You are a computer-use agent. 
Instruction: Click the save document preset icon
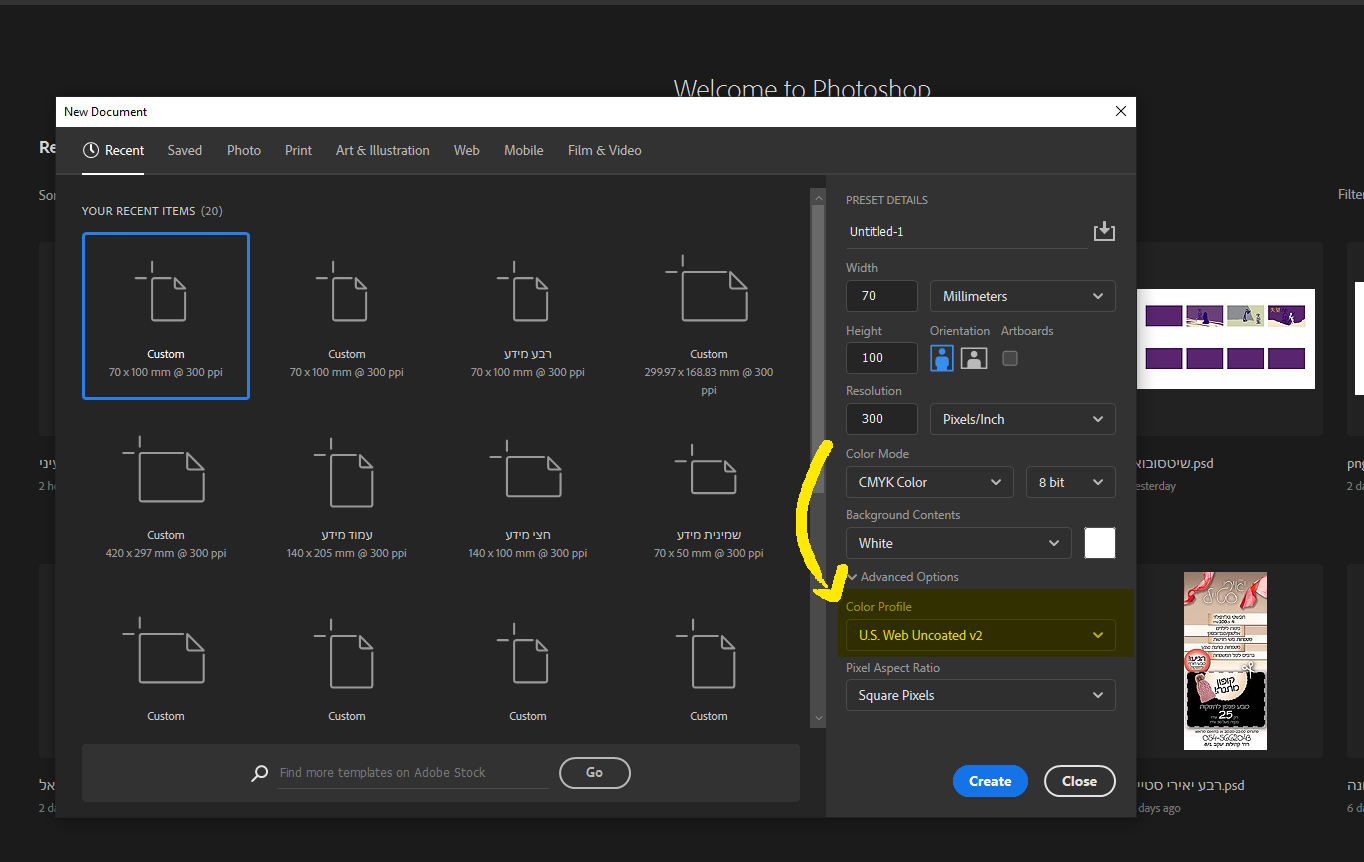click(x=1103, y=232)
